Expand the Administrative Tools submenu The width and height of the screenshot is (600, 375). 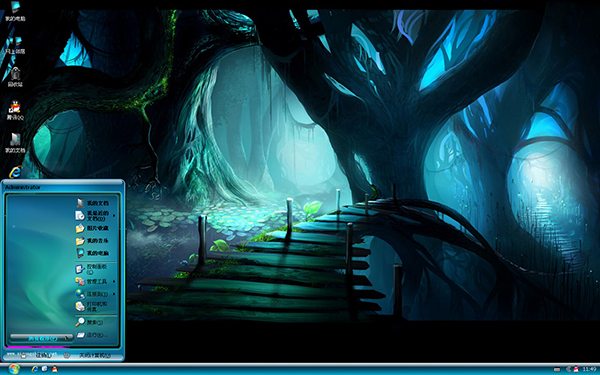click(x=96, y=281)
